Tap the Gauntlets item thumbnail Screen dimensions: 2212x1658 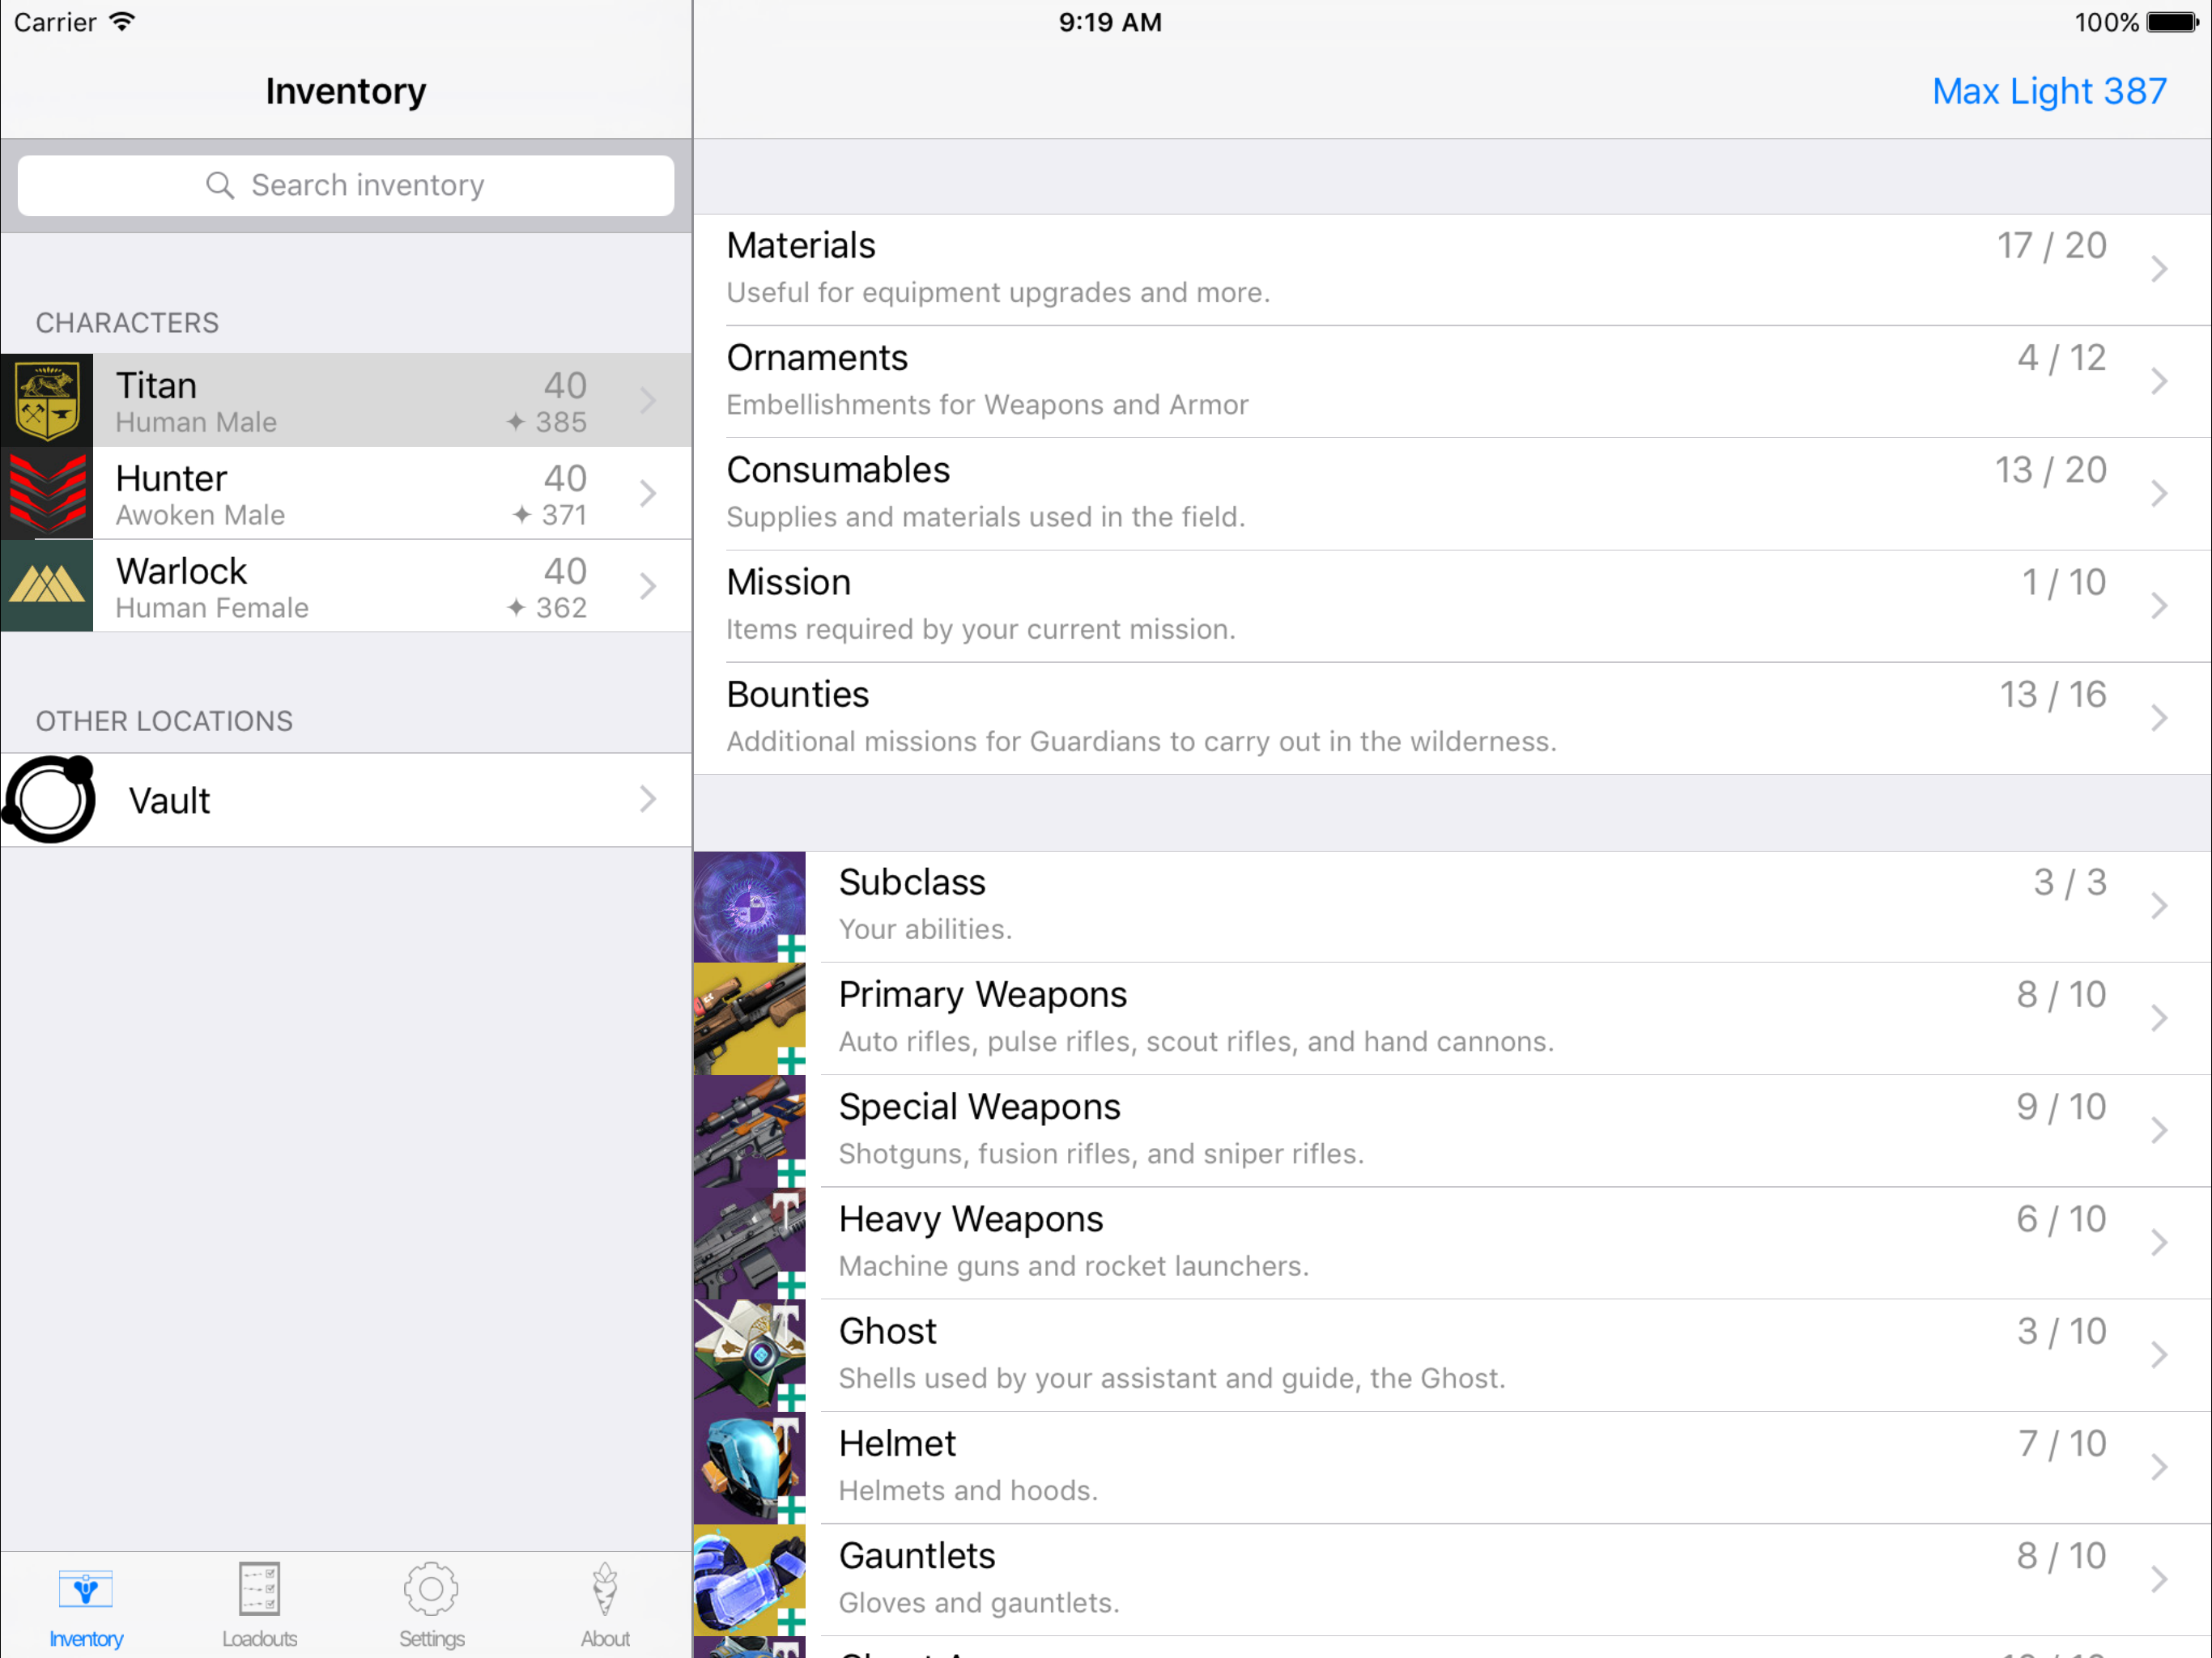tap(749, 1580)
